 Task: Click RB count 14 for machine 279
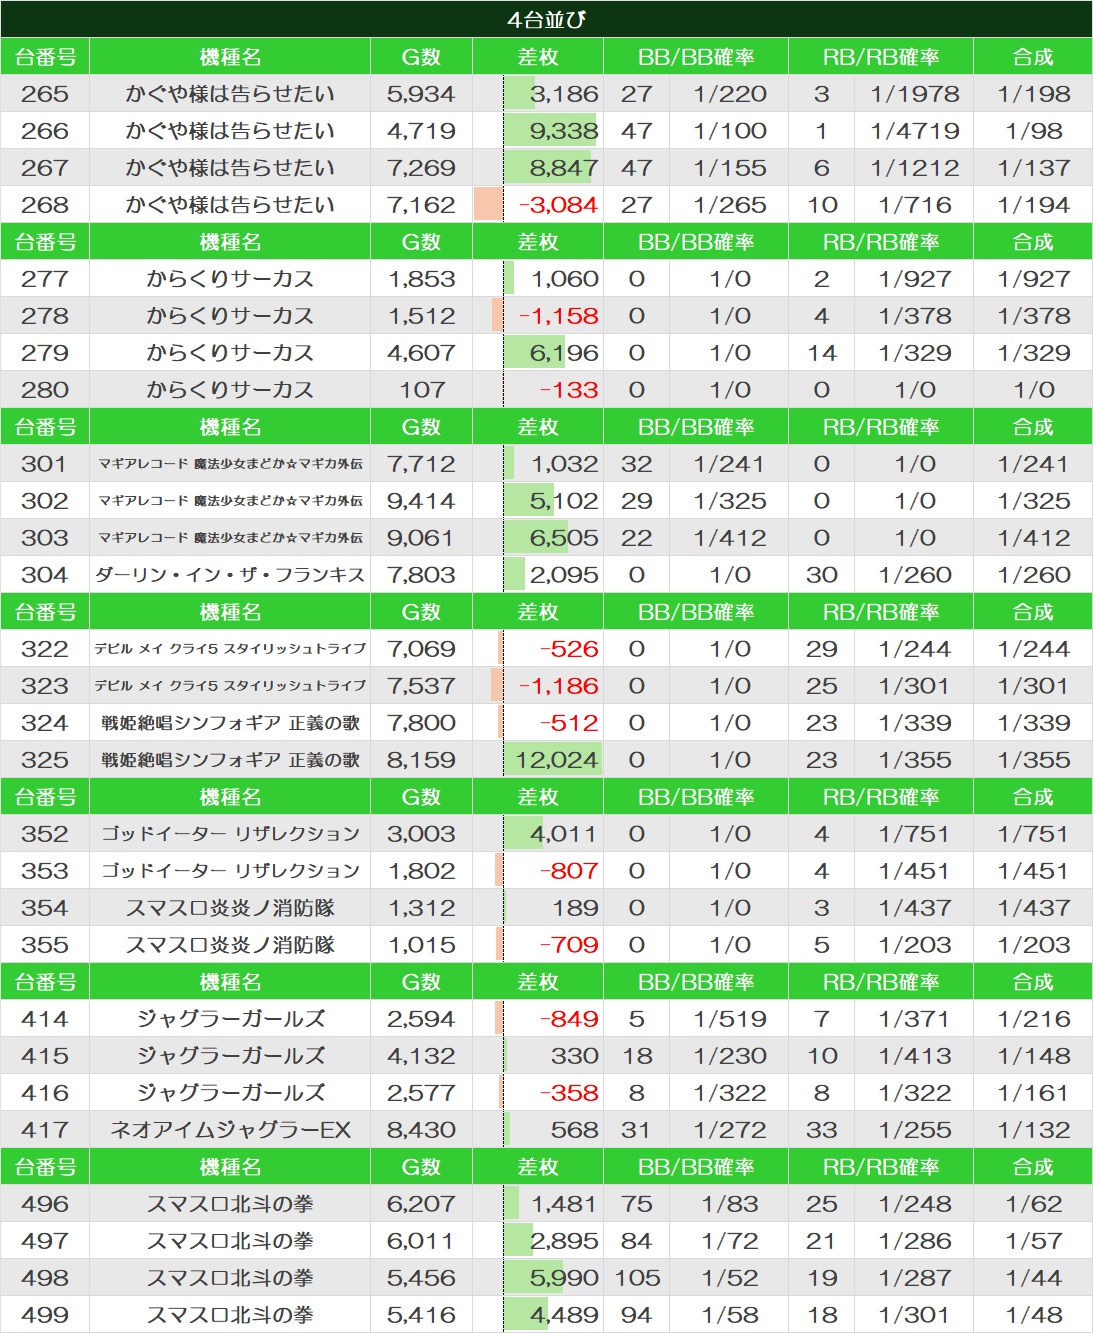(822, 353)
